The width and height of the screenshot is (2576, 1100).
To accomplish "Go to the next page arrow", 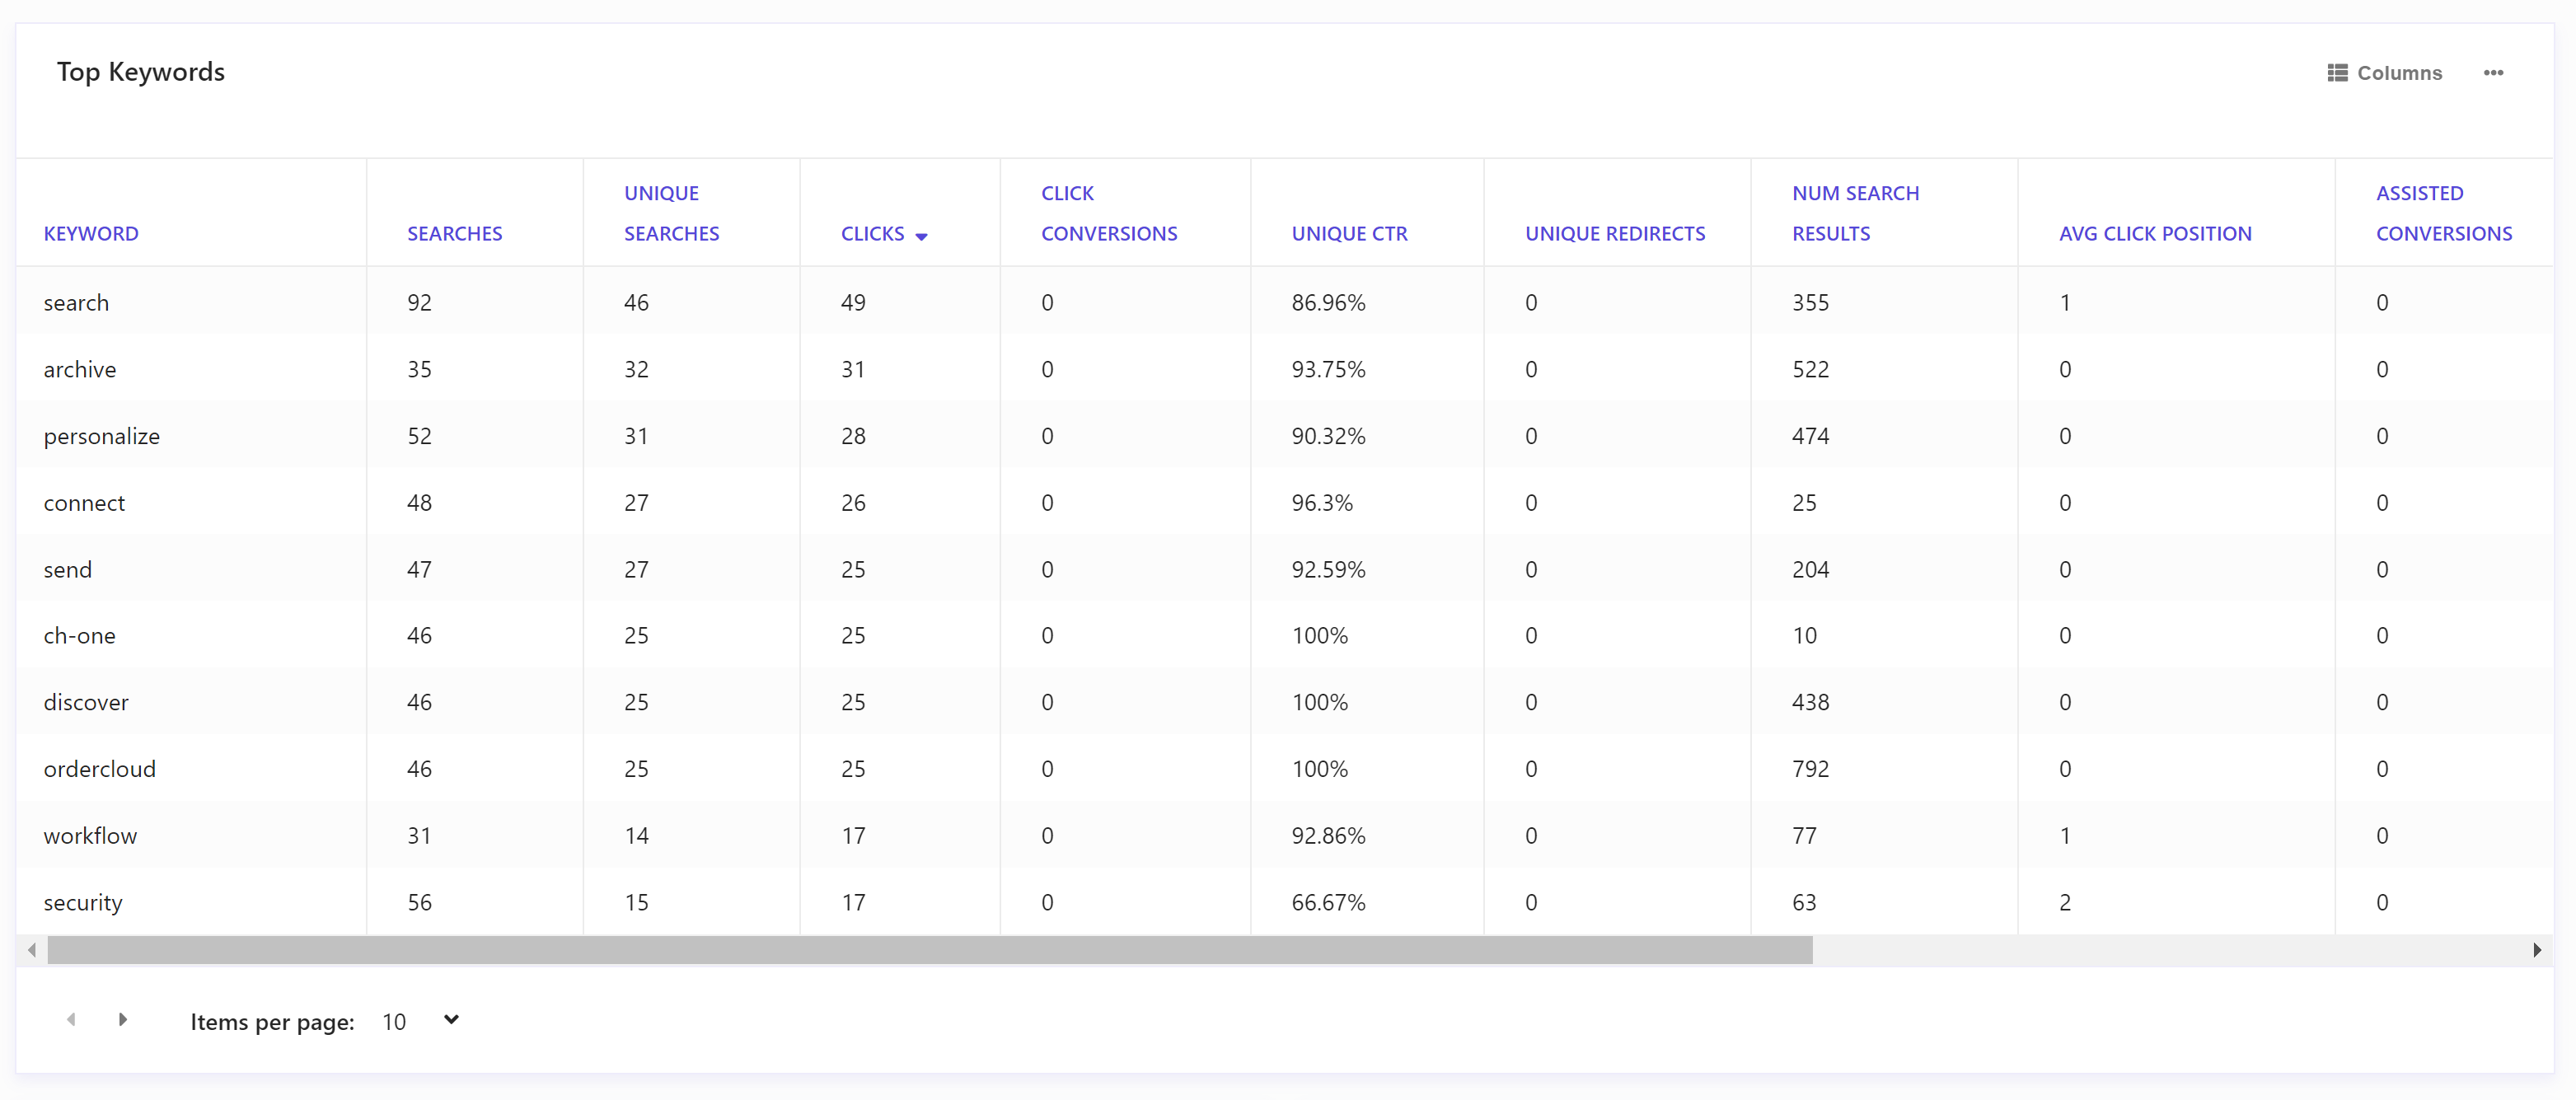I will [123, 1019].
